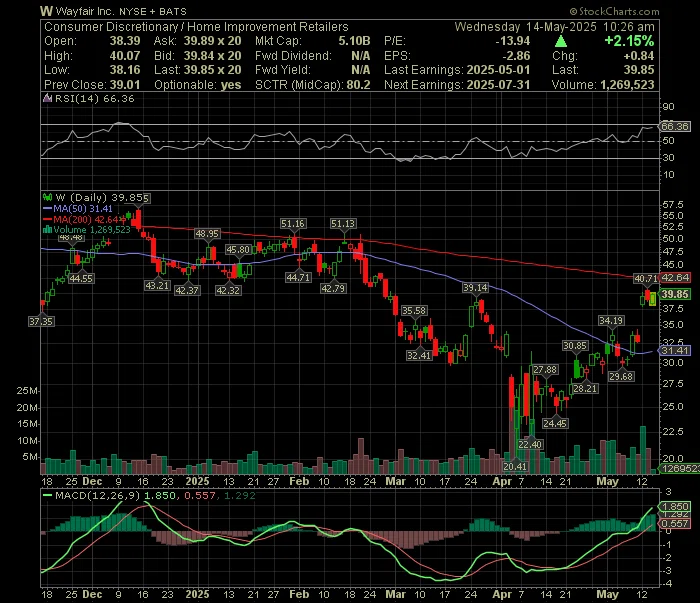700x603 pixels.
Task: Click the 32.41 low price label
Action: (419, 356)
